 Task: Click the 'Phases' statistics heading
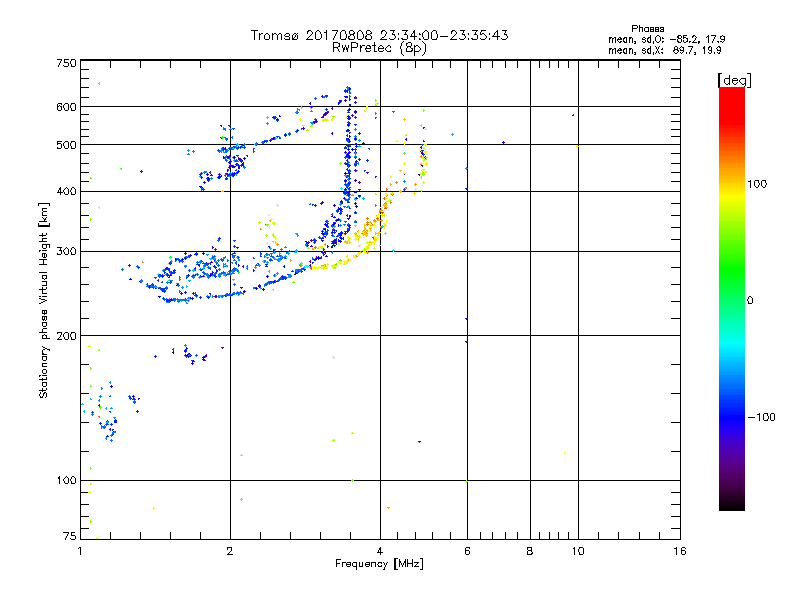click(x=647, y=29)
